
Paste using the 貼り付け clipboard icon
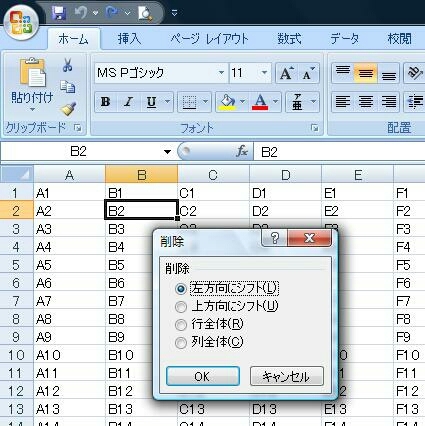coord(32,73)
